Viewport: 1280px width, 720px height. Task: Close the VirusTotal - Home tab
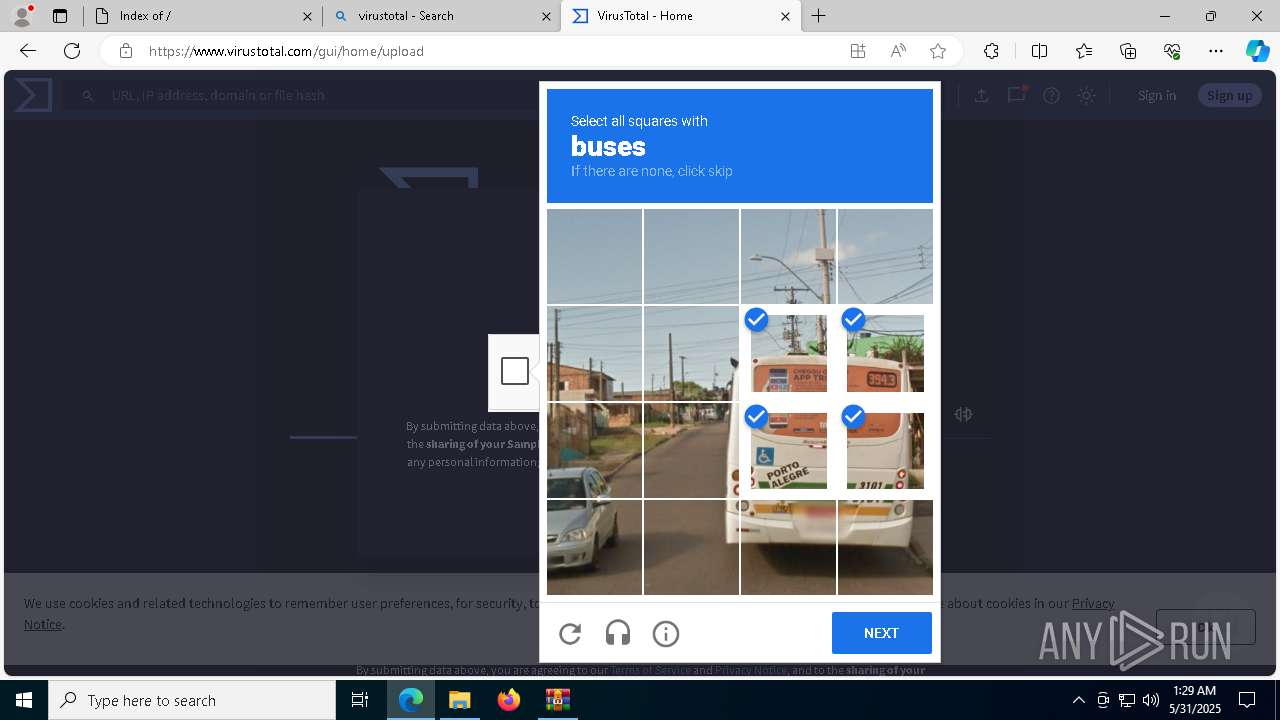(785, 16)
